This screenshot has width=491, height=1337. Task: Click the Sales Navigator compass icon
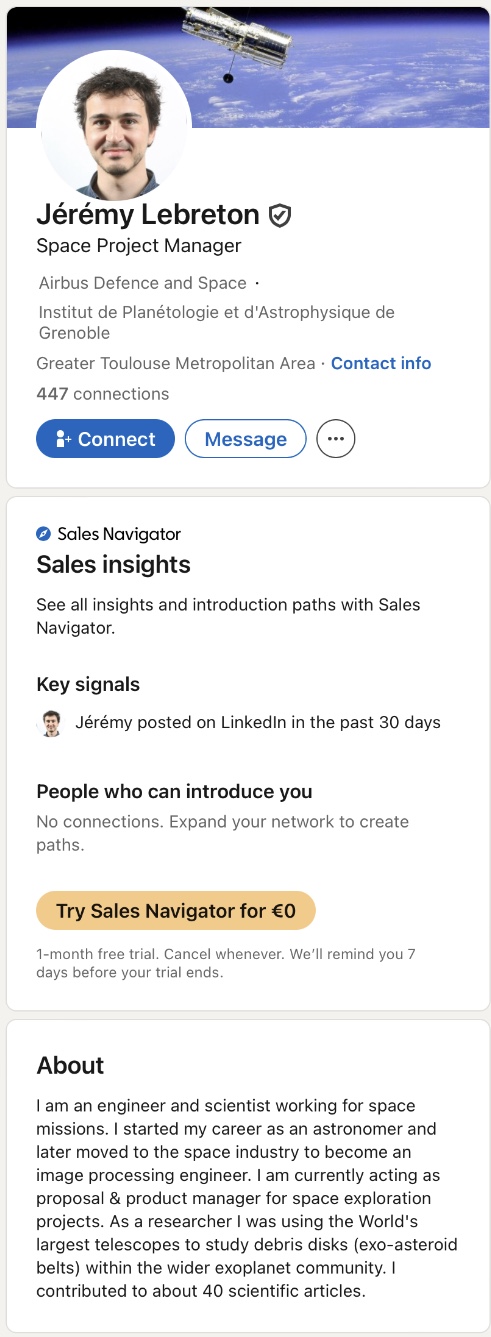(x=44, y=534)
